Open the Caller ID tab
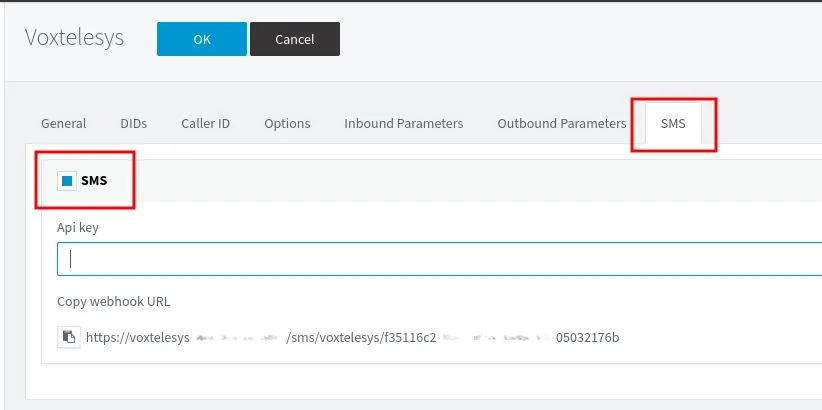 click(x=206, y=124)
